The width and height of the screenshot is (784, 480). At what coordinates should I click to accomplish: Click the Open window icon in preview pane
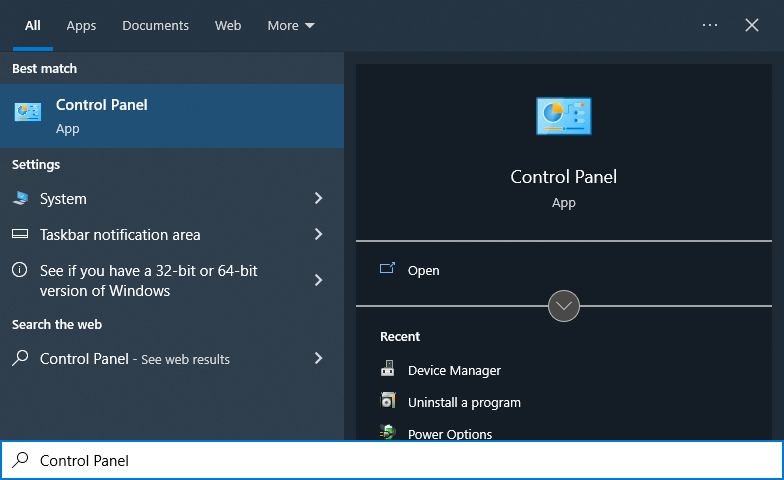388,268
